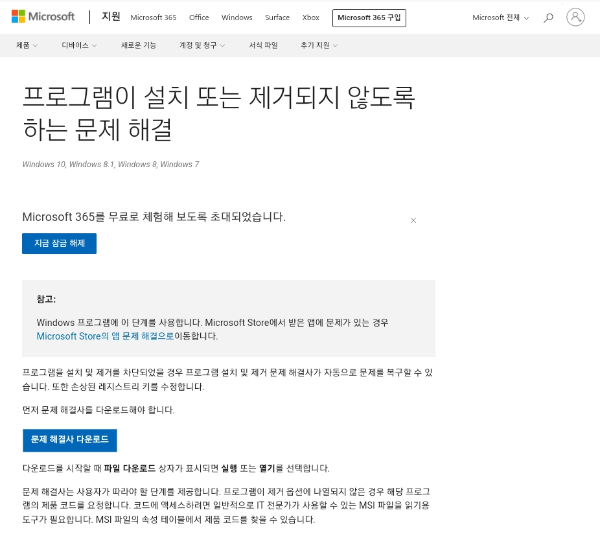Open Xbox in the top navigation
600x541 pixels.
[x=311, y=18]
